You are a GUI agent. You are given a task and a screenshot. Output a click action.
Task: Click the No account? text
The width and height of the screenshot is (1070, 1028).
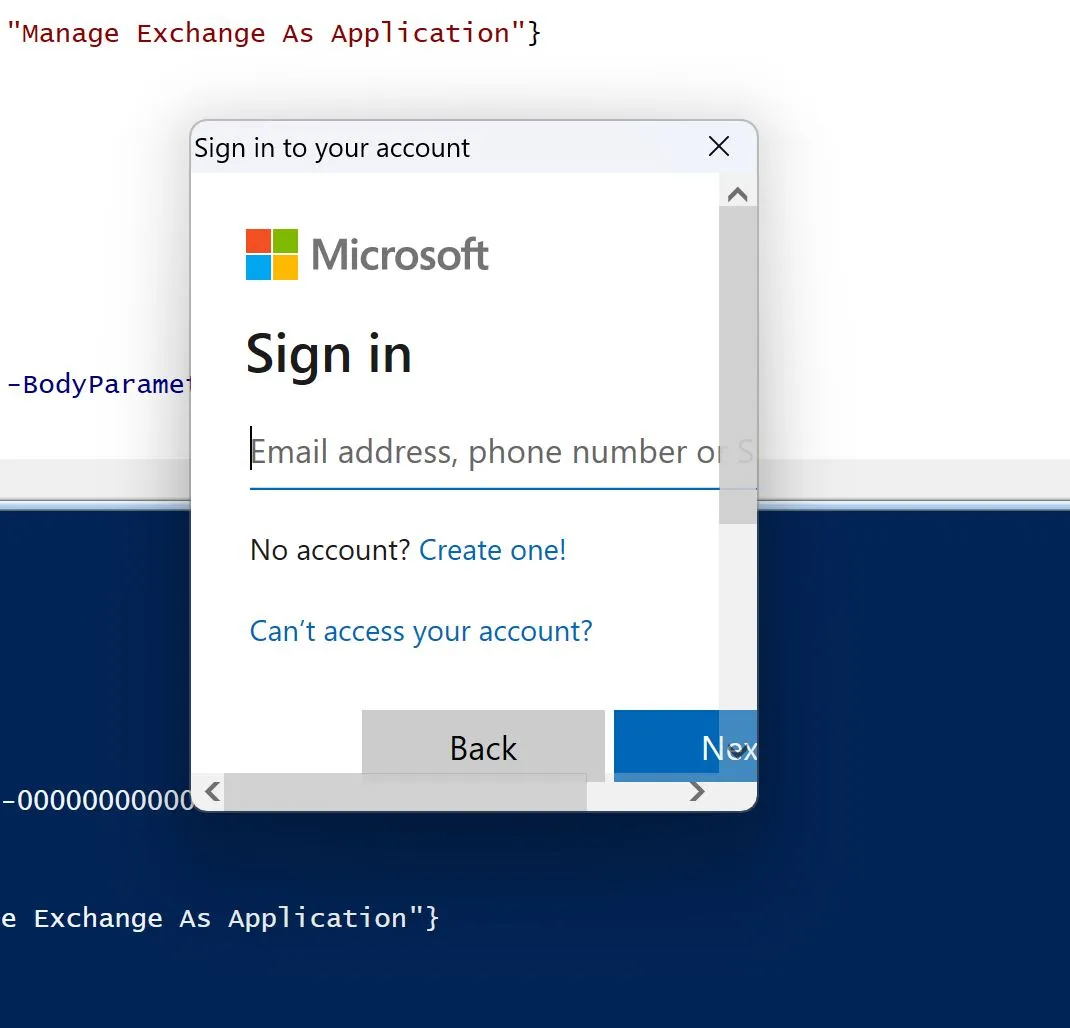tap(330, 549)
